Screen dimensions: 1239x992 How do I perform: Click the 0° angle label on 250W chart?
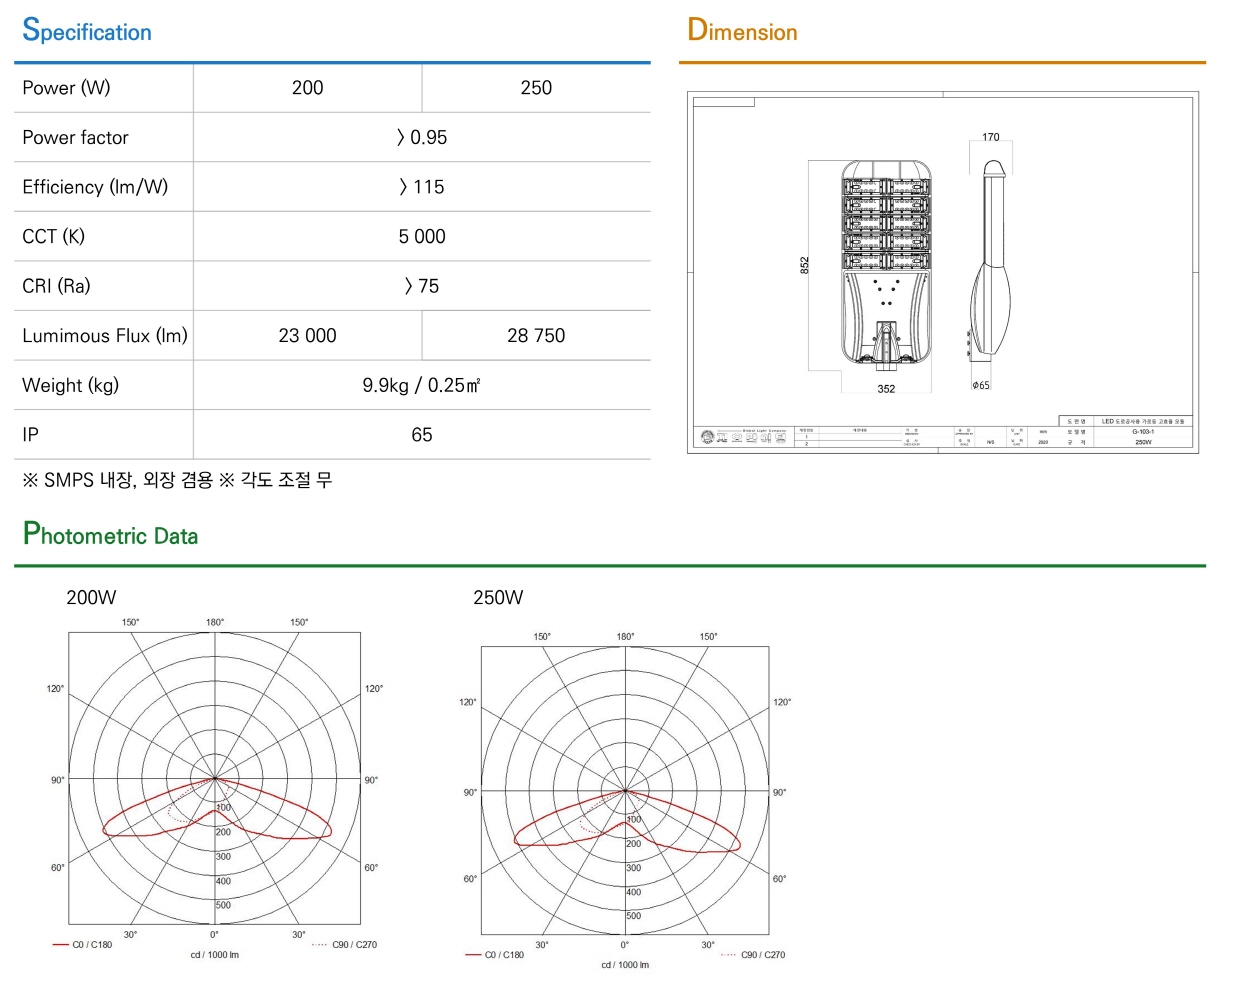pyautogui.click(x=624, y=945)
